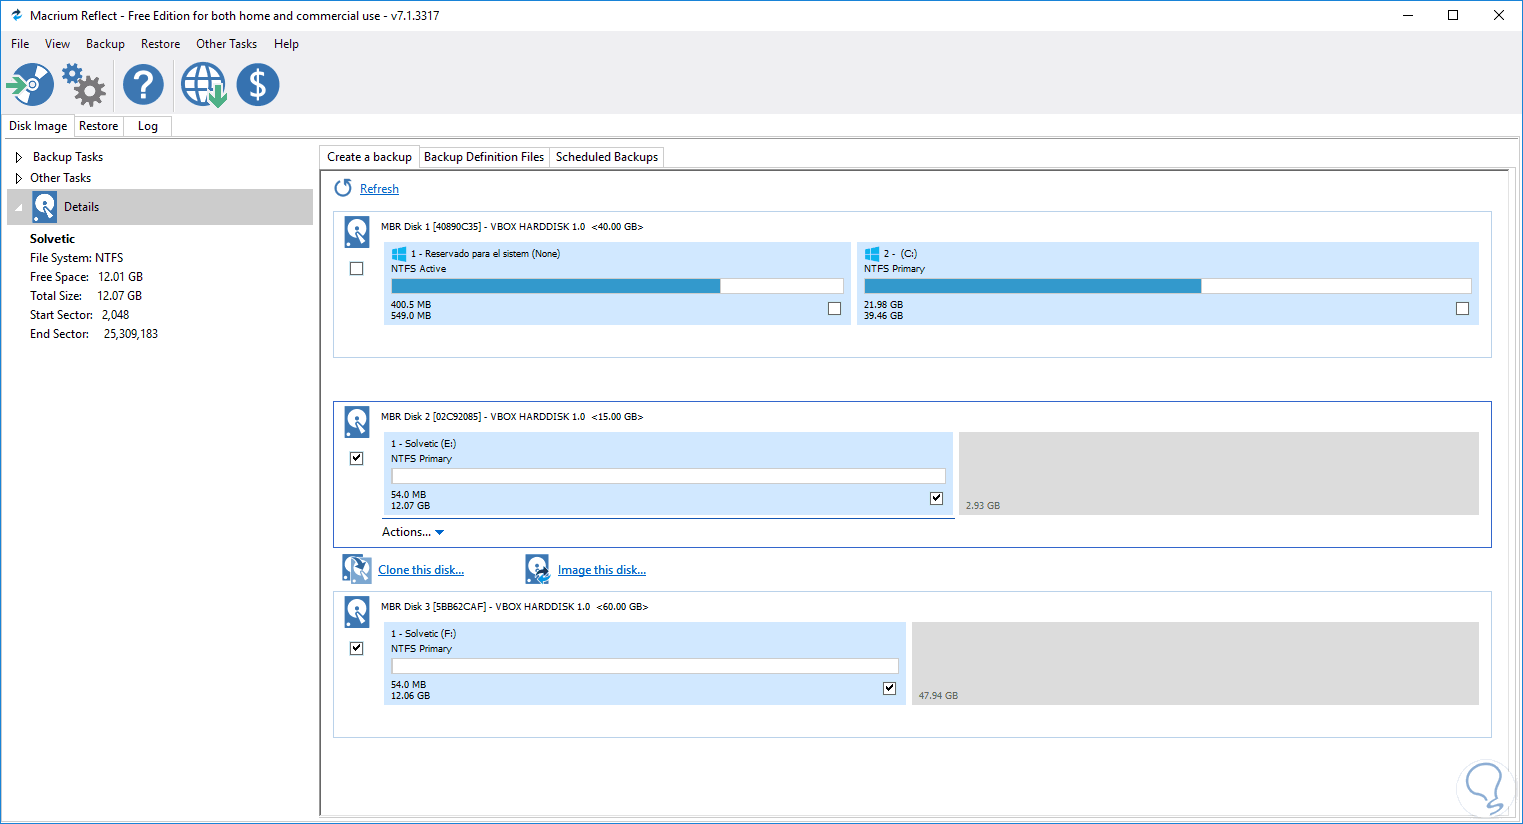
Task: Expand the Other Tasks tree node
Action: [x=18, y=178]
